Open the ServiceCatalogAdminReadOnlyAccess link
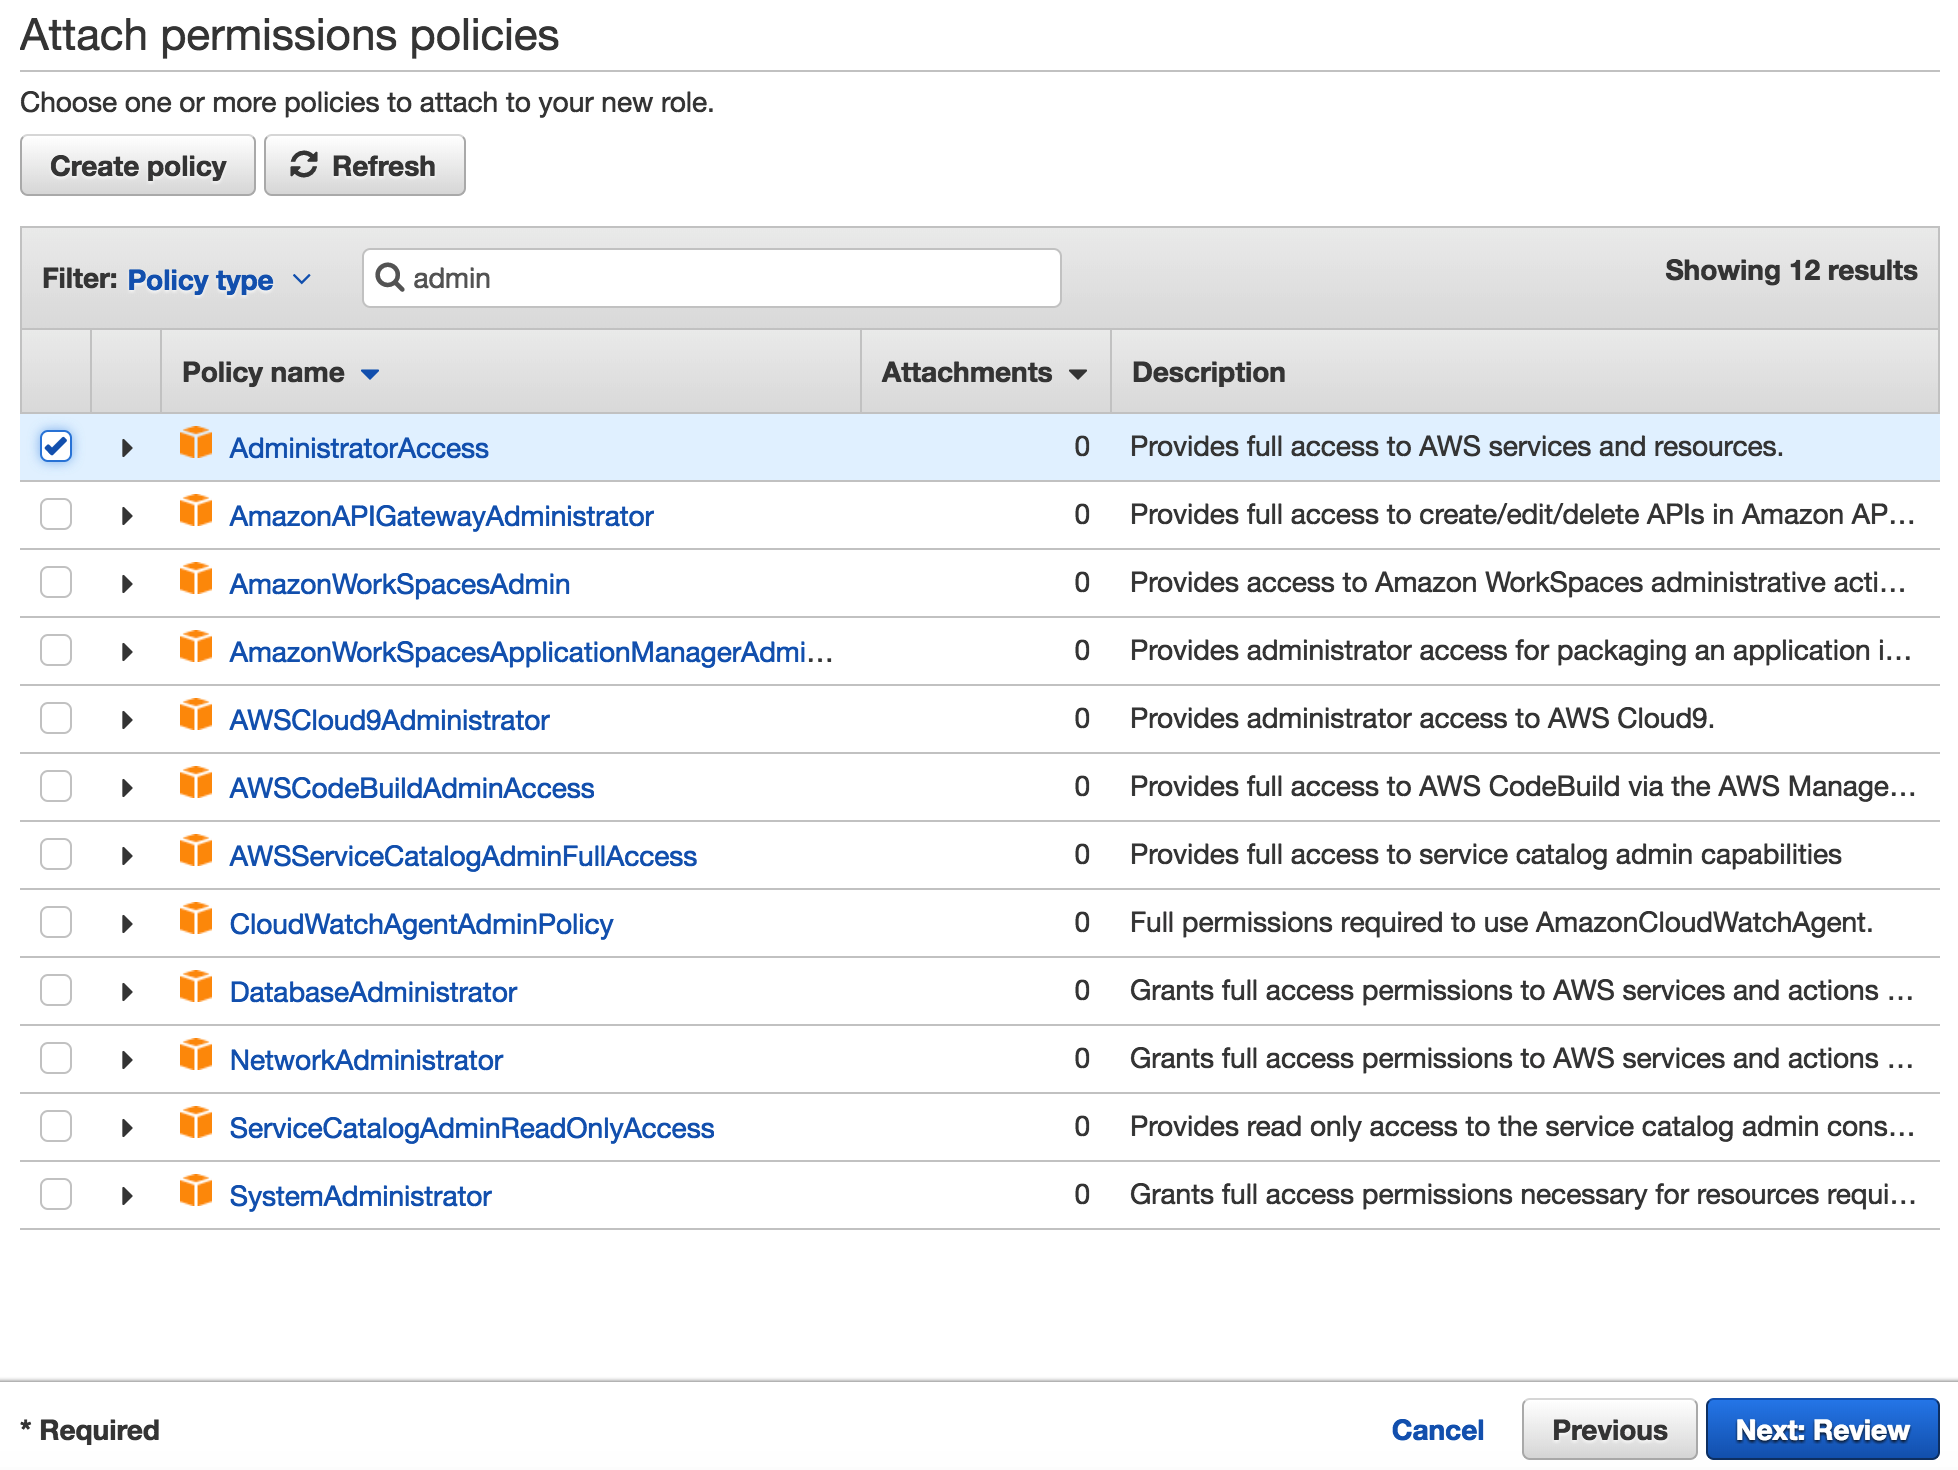The width and height of the screenshot is (1958, 1470). [472, 1128]
